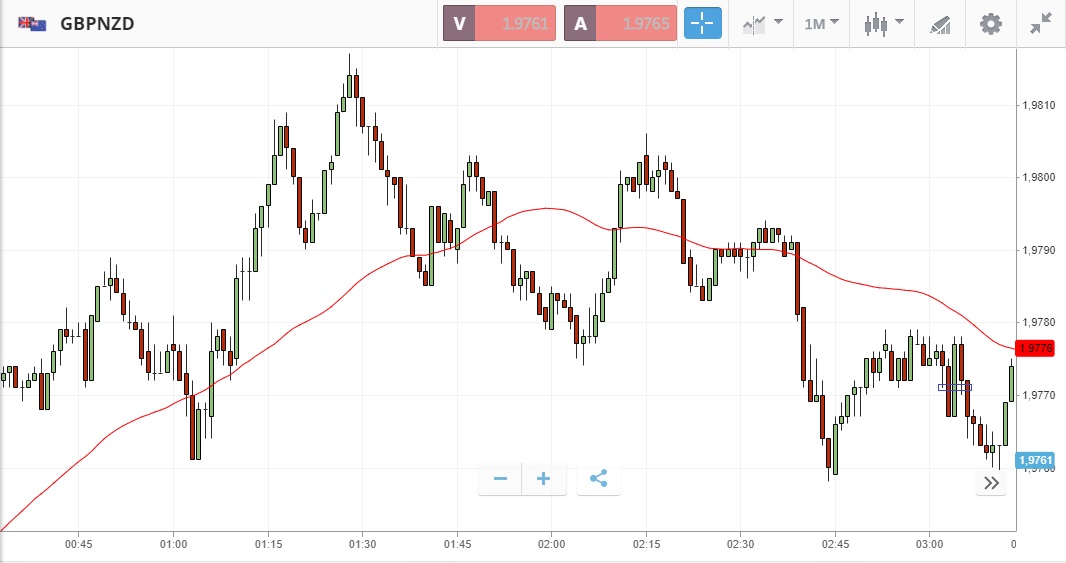This screenshot has width=1066, height=563.
Task: Open the indicators dropdown
Action: (761, 23)
